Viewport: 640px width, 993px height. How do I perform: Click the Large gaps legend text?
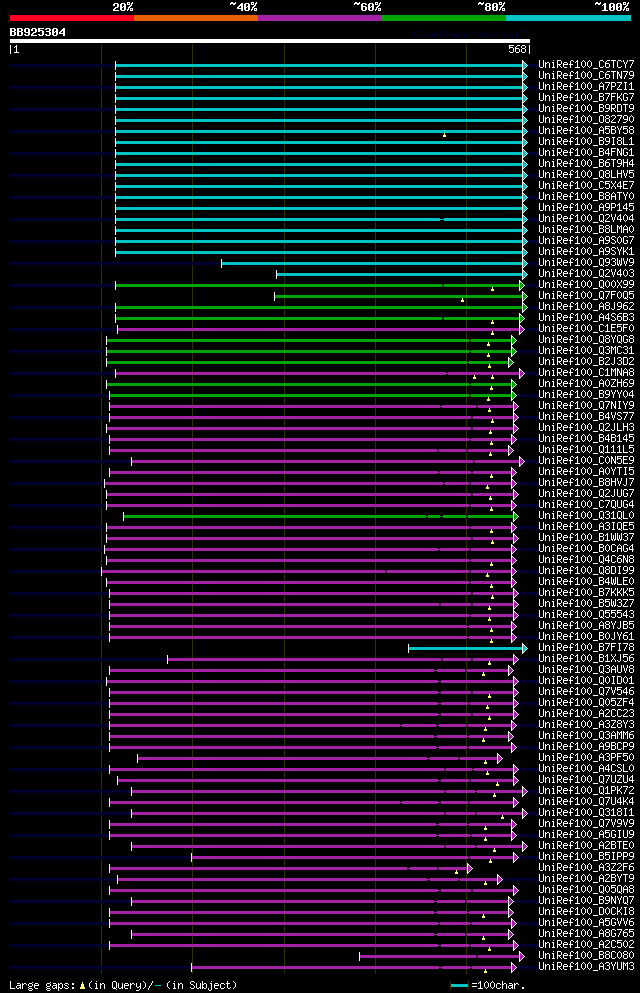pyautogui.click(x=123, y=985)
